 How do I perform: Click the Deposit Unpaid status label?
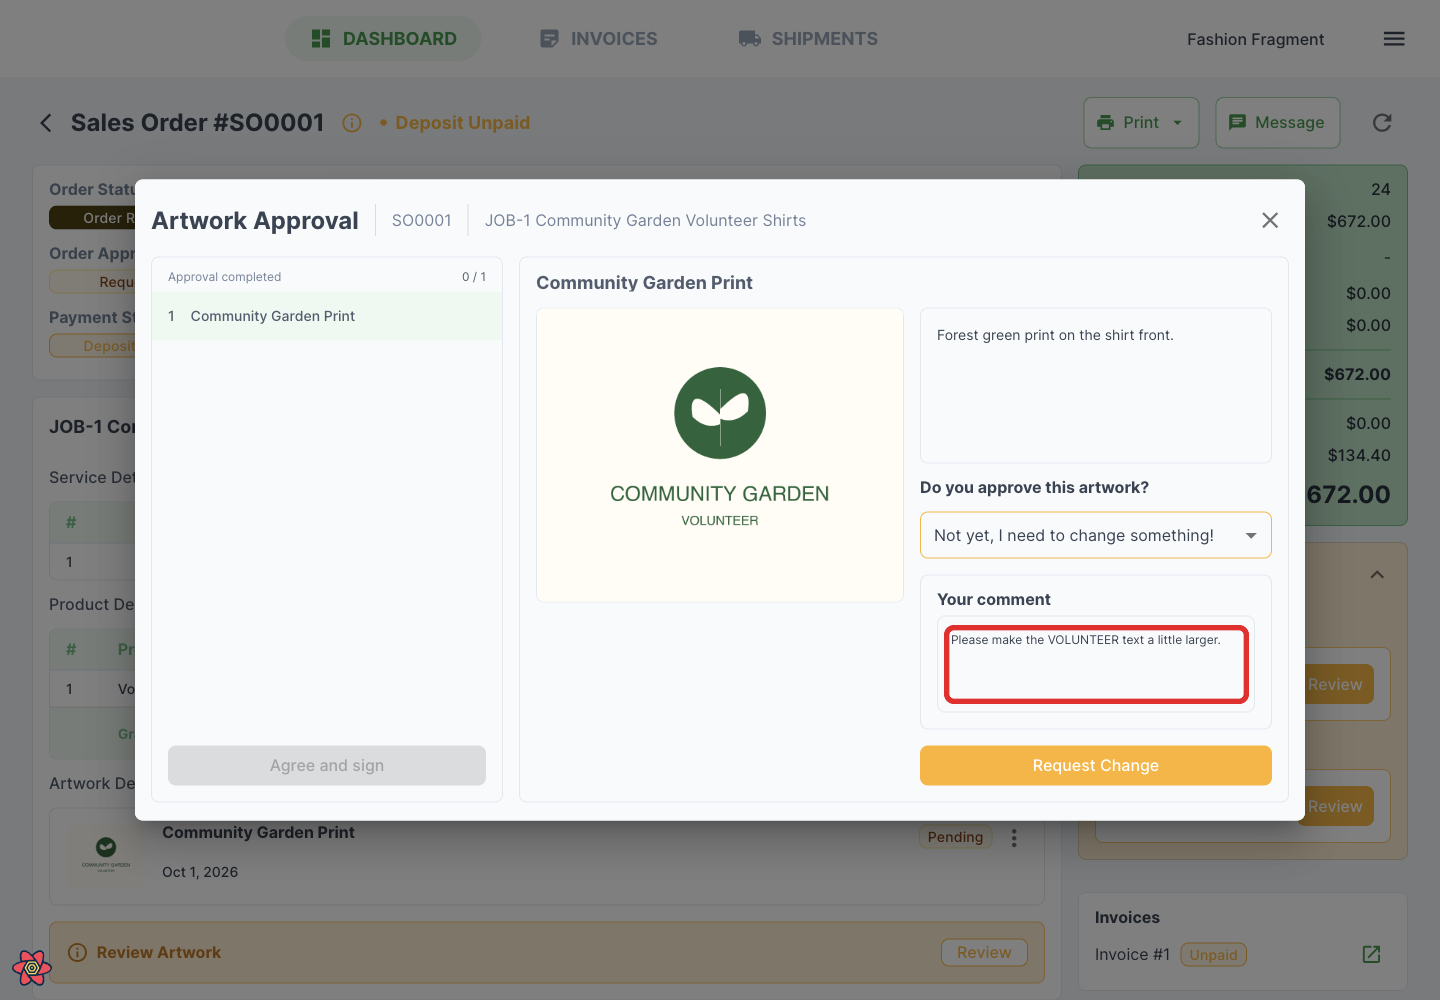coord(462,122)
